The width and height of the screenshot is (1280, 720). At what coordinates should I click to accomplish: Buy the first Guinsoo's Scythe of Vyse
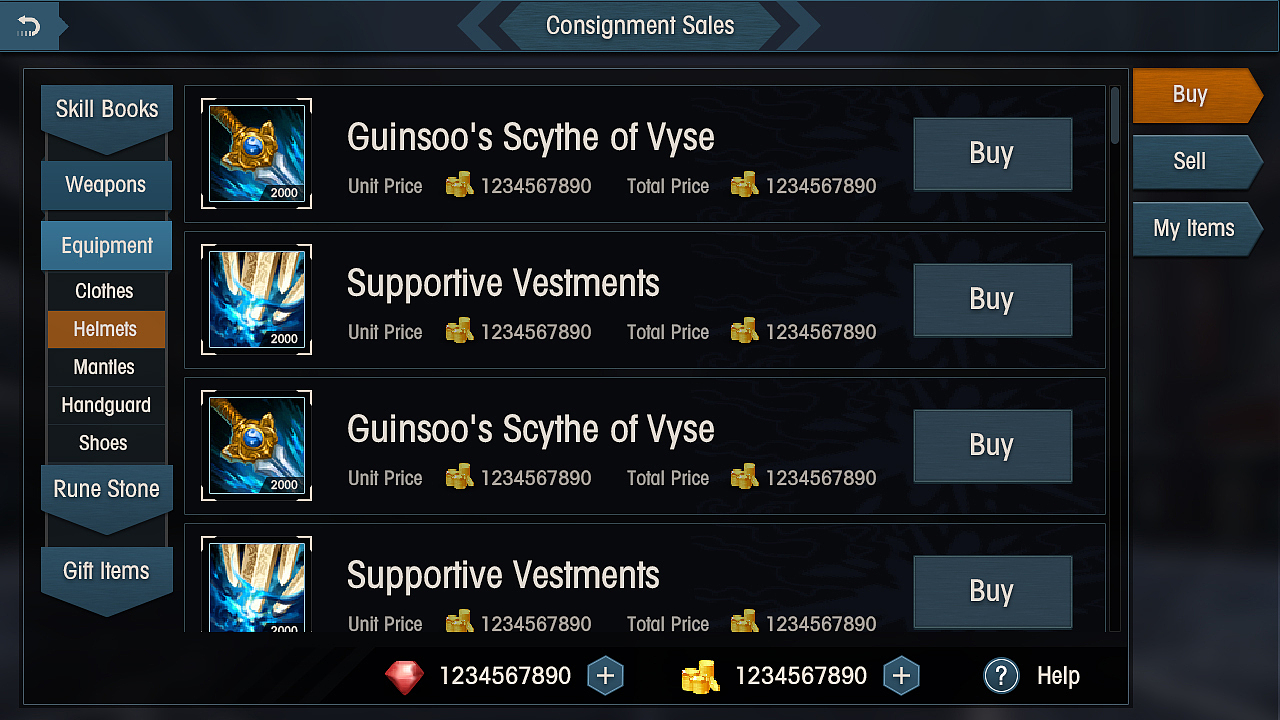tap(992, 154)
